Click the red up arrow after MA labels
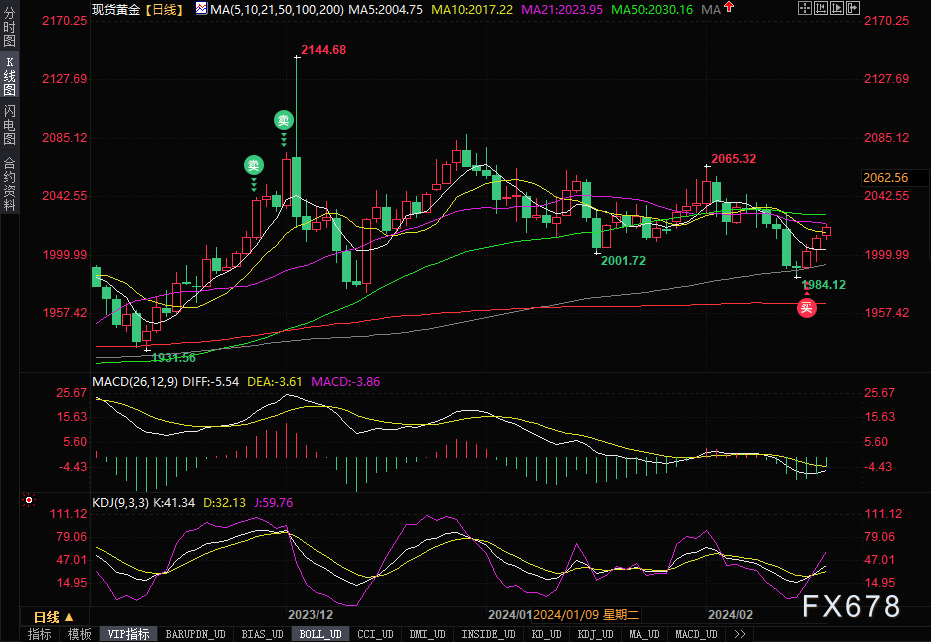This screenshot has height=642, width=931. (731, 9)
